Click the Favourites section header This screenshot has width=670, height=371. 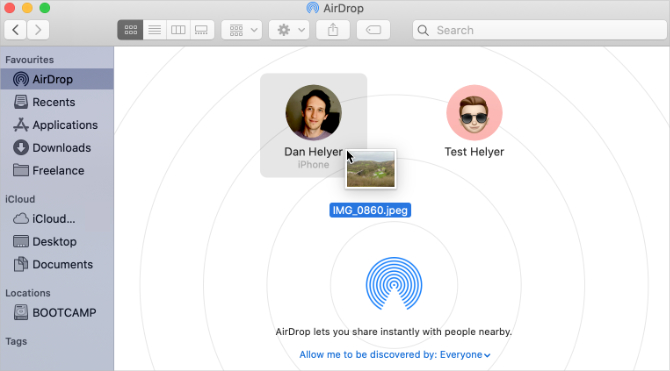(x=29, y=60)
